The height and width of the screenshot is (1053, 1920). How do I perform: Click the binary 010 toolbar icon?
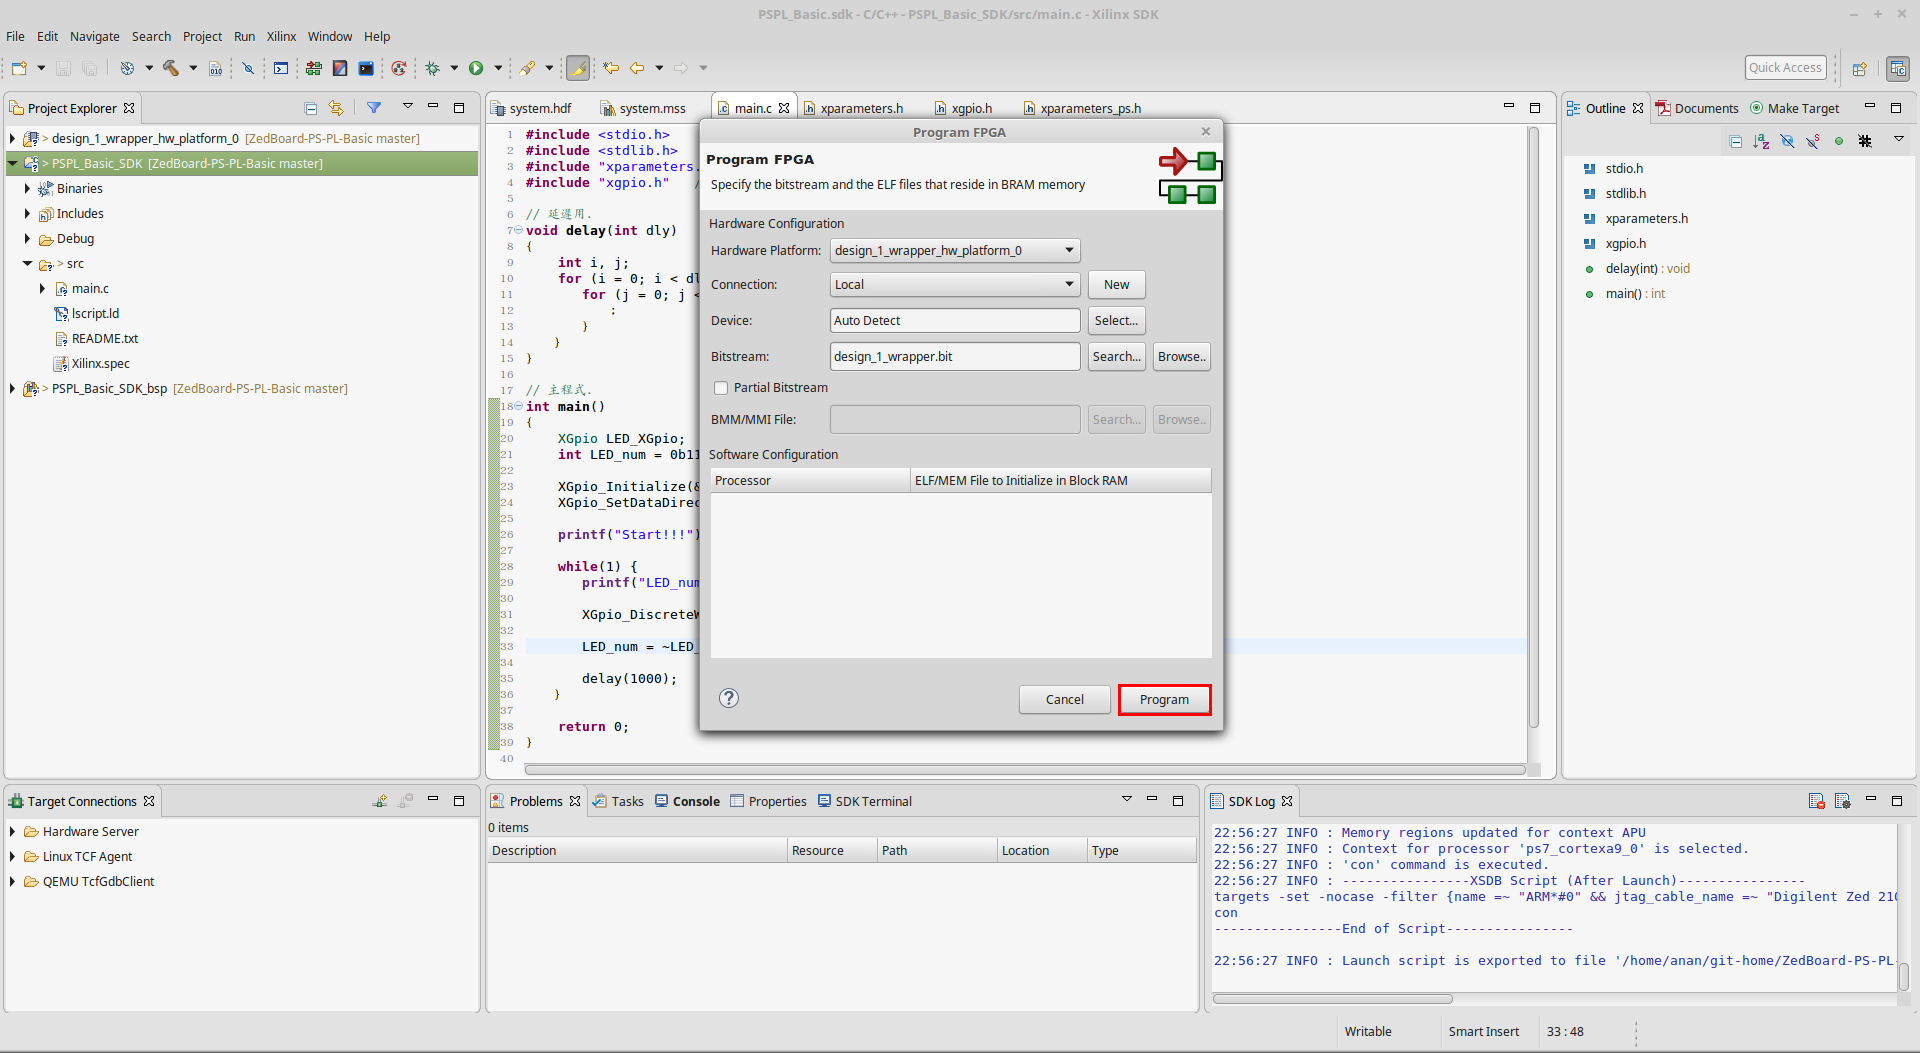[215, 68]
